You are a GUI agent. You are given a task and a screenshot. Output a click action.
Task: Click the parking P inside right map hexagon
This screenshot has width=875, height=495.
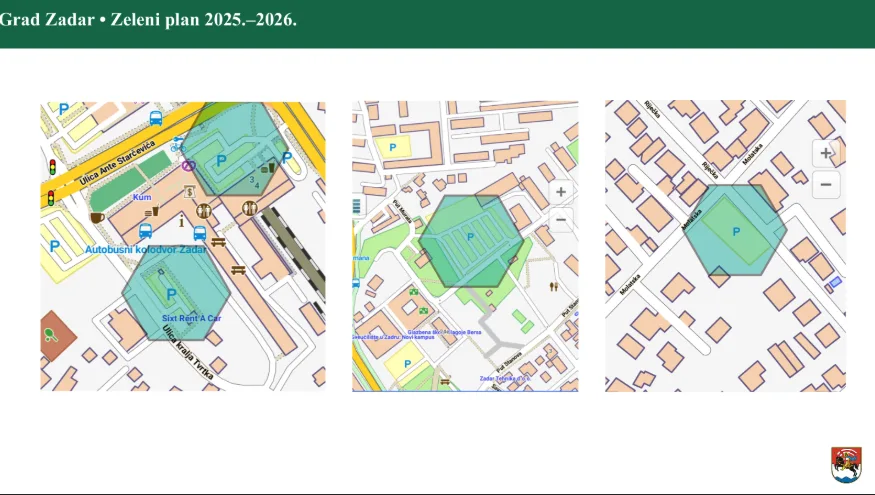[x=737, y=232]
